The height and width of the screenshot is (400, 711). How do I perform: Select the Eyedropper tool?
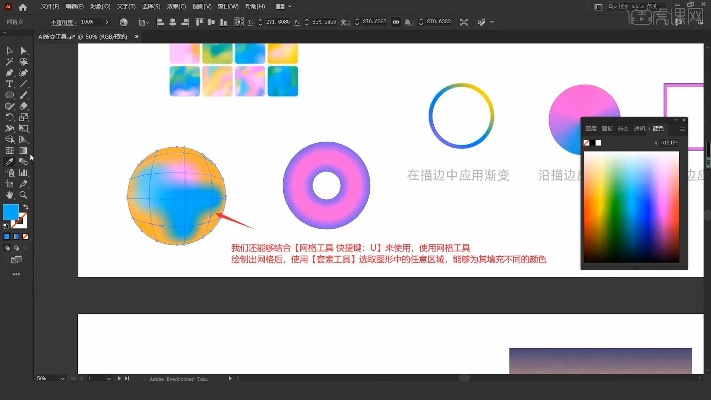click(x=9, y=161)
